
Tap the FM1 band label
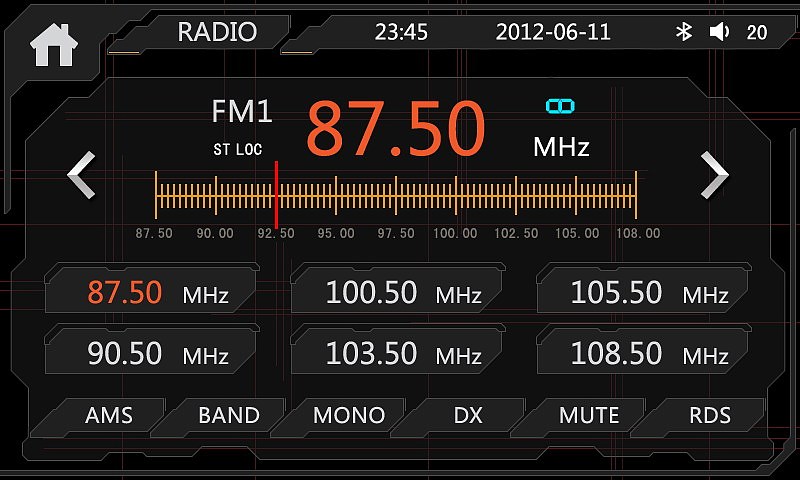[242, 111]
